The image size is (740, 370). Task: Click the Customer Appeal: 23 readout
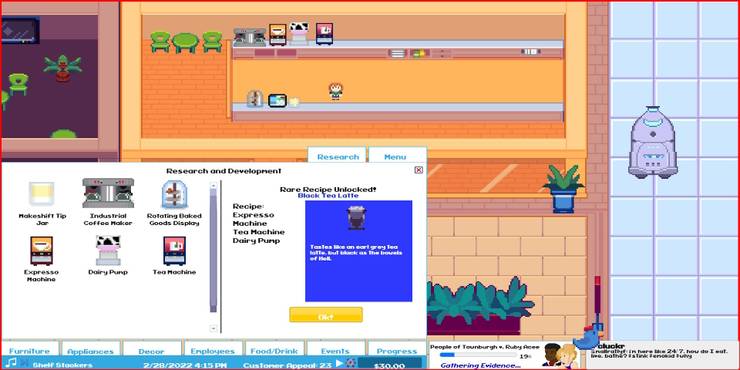(287, 365)
